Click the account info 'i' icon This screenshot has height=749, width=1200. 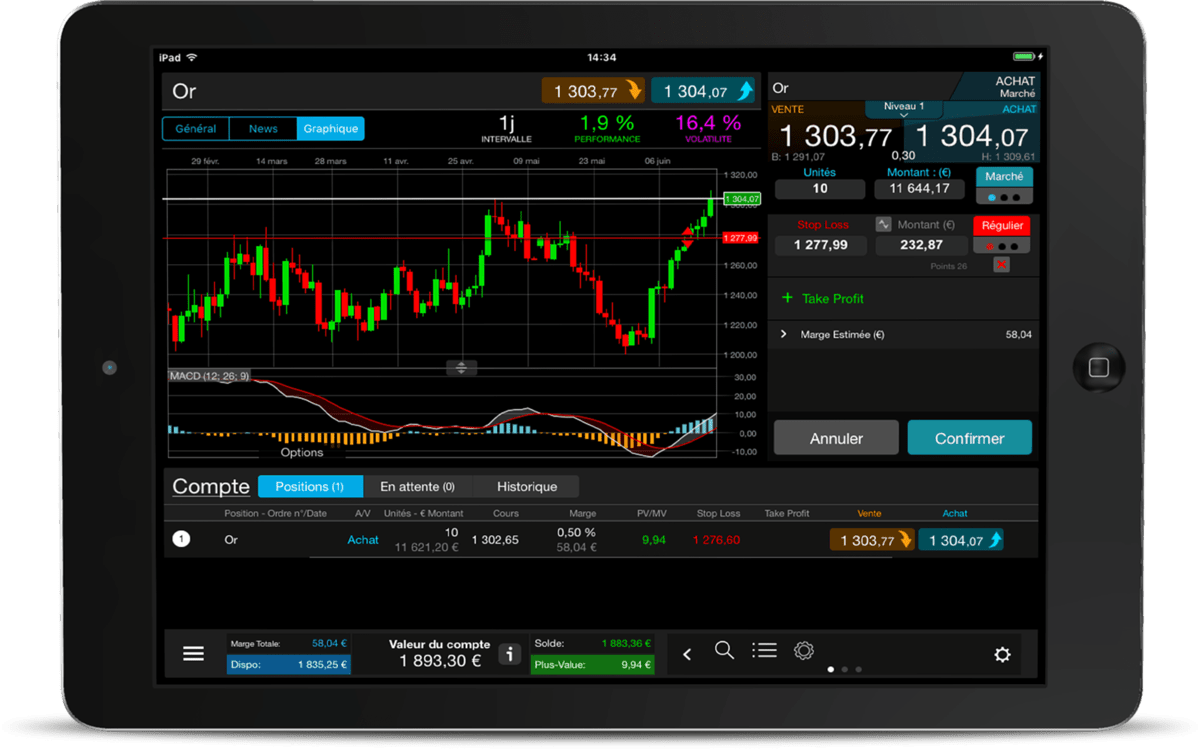(510, 653)
